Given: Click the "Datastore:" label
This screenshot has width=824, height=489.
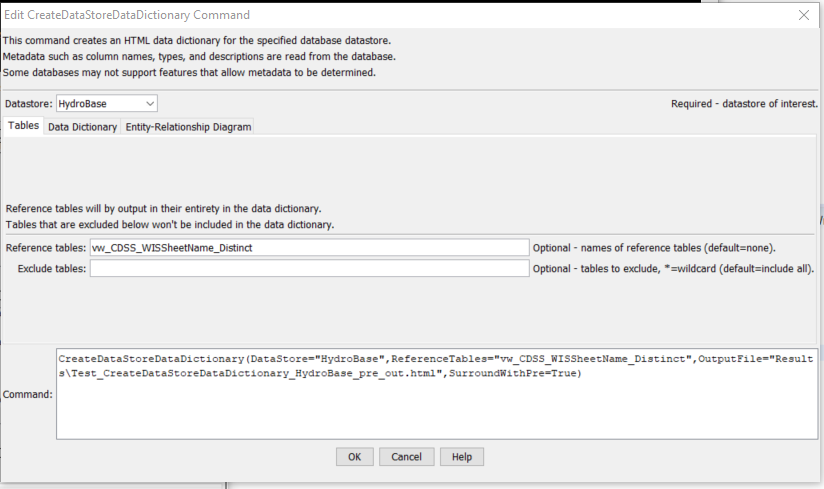Looking at the screenshot, I should point(29,104).
